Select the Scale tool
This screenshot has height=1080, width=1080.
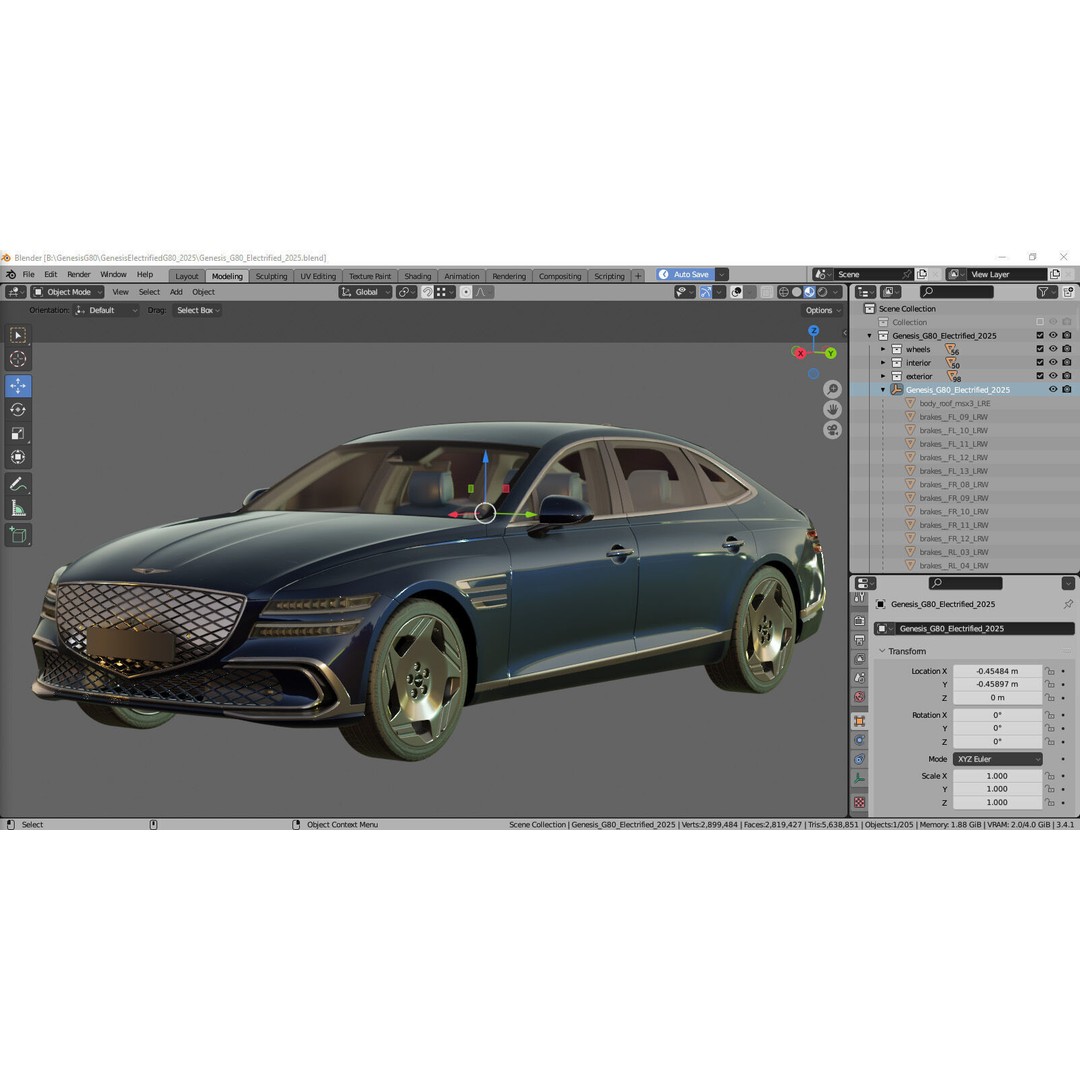click(18, 433)
